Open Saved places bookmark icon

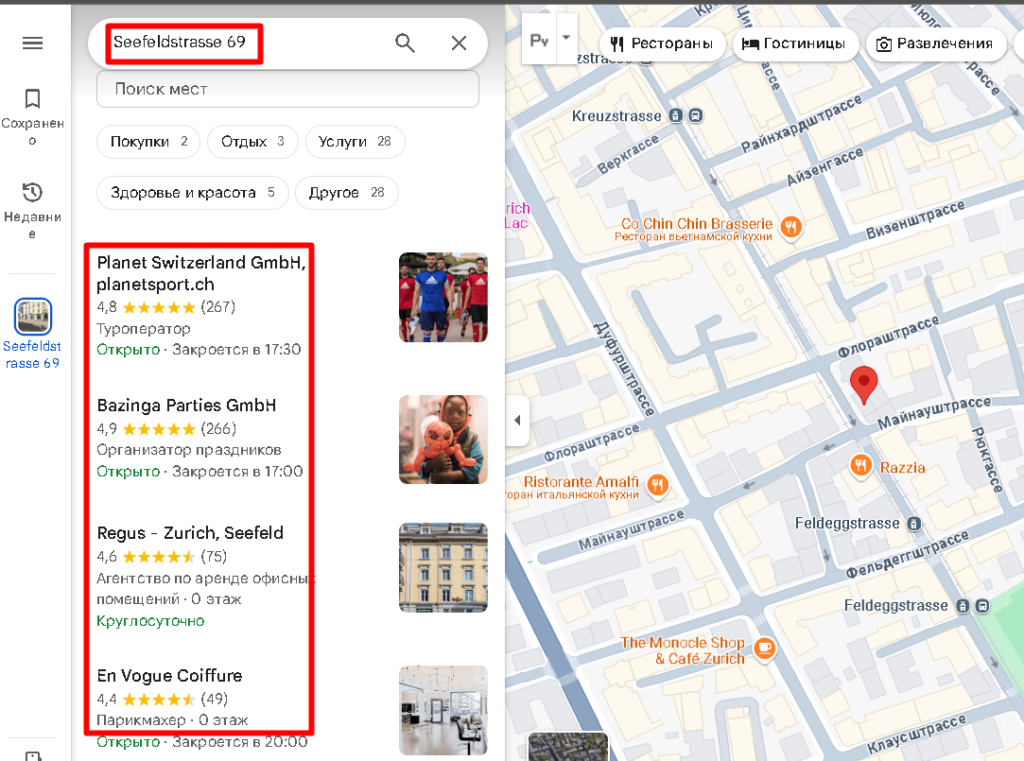point(32,99)
